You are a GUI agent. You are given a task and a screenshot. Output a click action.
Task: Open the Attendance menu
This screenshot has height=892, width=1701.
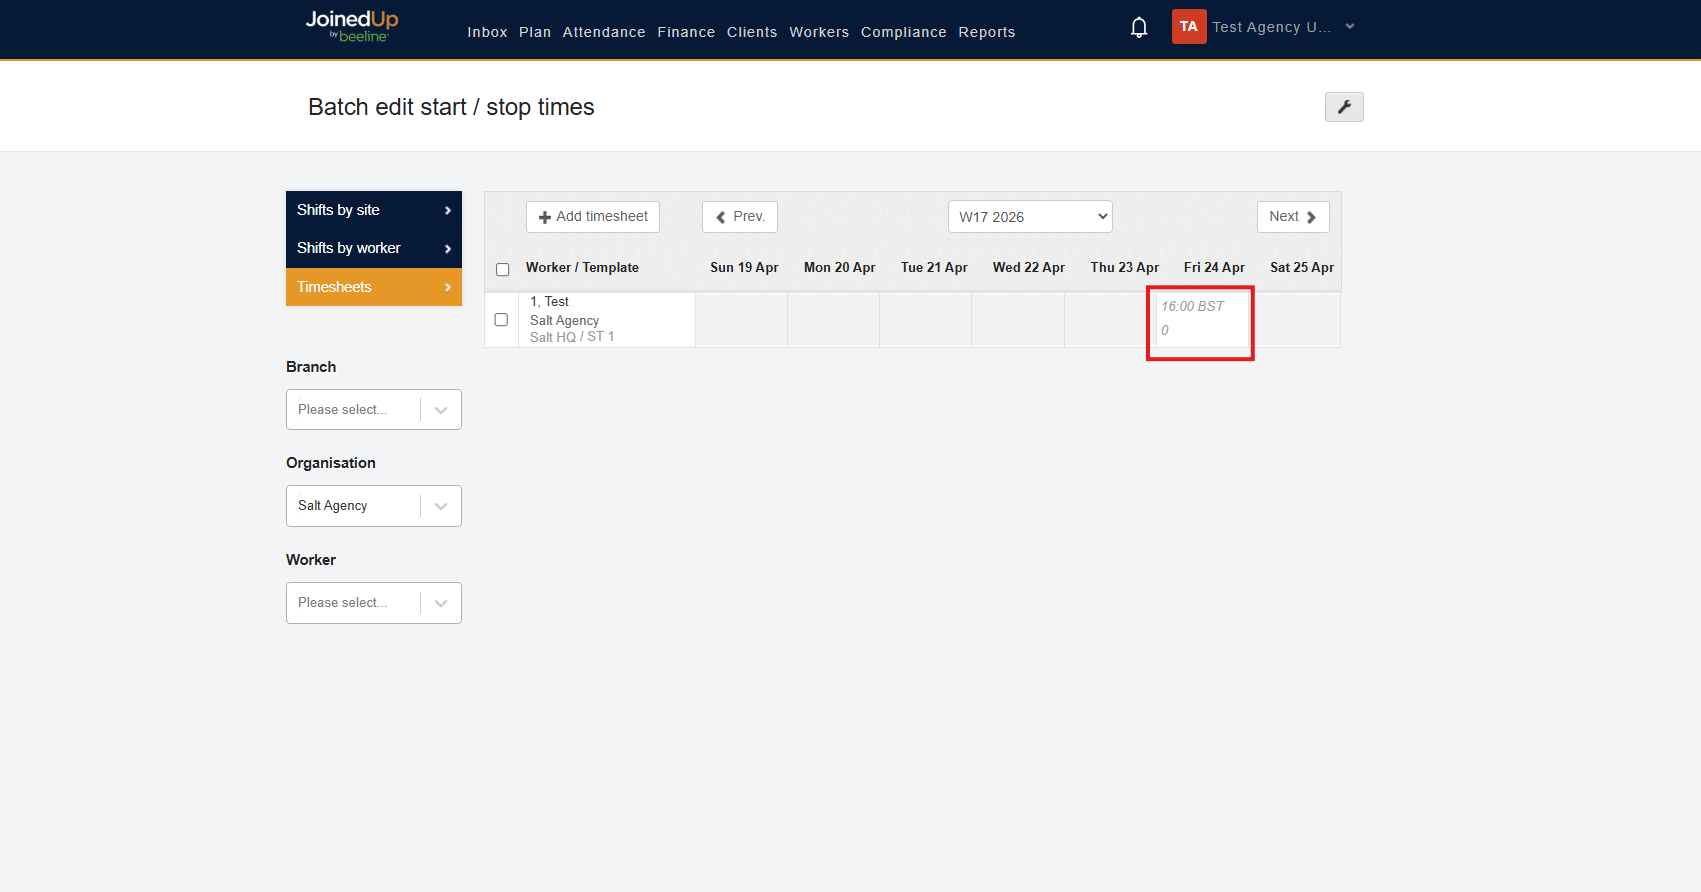click(604, 32)
